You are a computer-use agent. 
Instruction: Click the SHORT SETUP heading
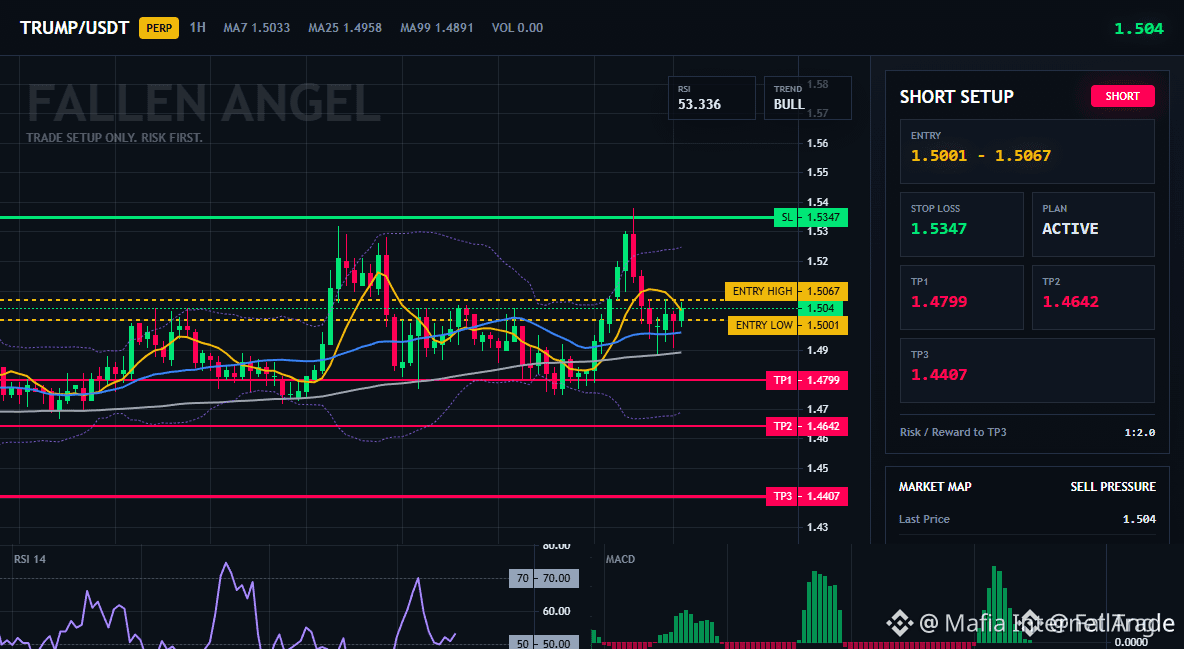tap(956, 97)
